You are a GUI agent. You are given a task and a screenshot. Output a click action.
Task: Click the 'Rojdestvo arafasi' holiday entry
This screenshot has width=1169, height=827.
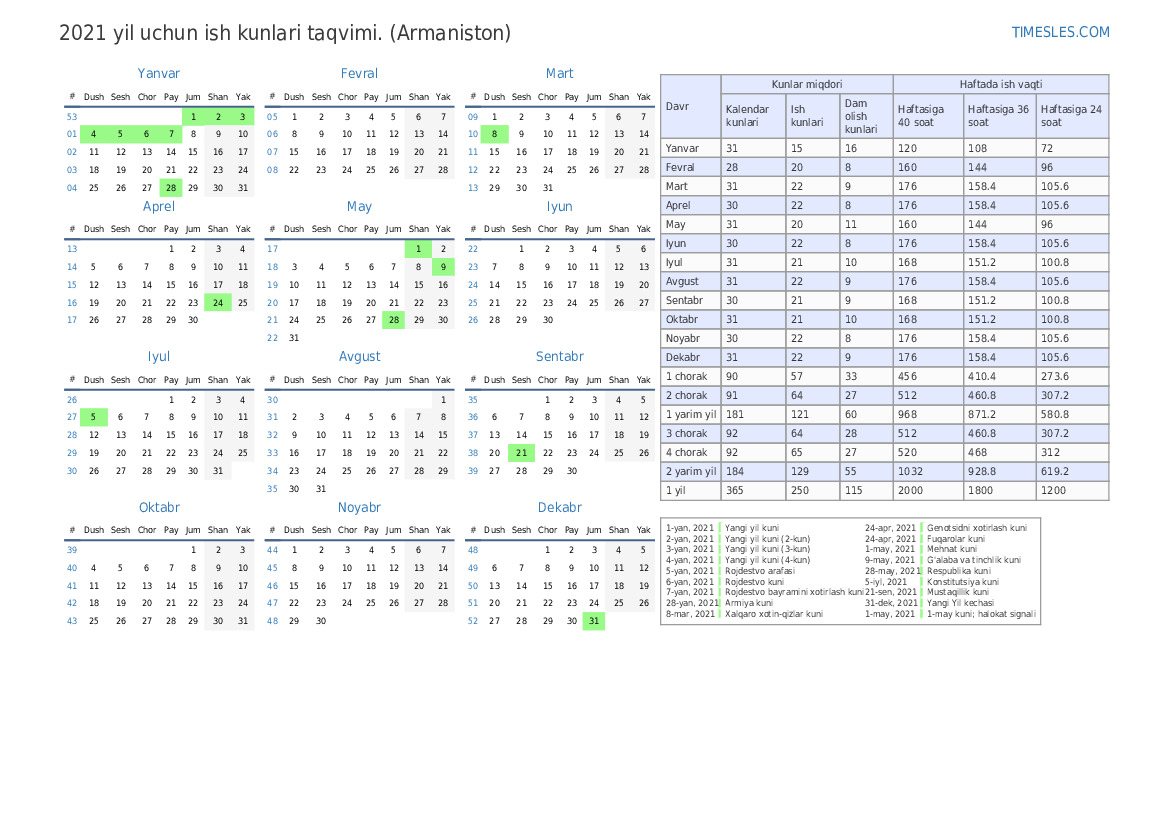click(760, 571)
